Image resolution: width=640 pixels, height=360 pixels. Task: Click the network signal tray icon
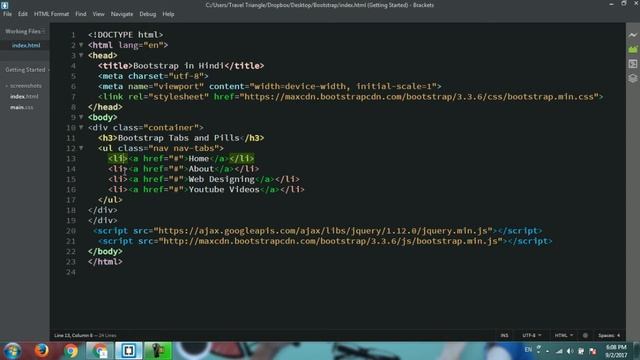click(559, 351)
